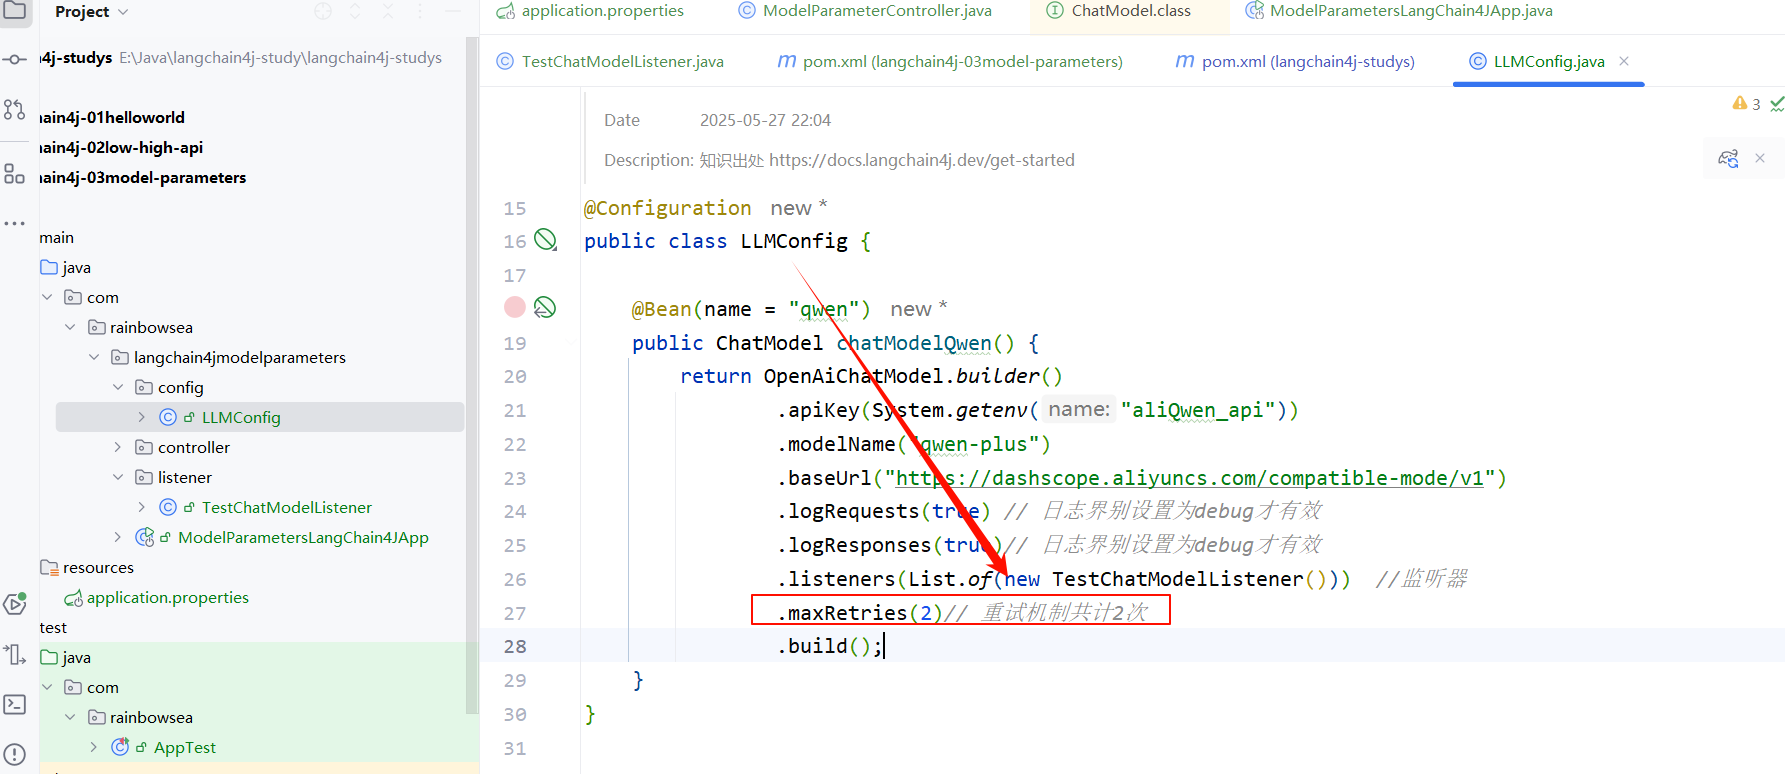This screenshot has height=774, width=1785.
Task: Switch to ModelParameterController.java tab
Action: pyautogui.click(x=865, y=11)
